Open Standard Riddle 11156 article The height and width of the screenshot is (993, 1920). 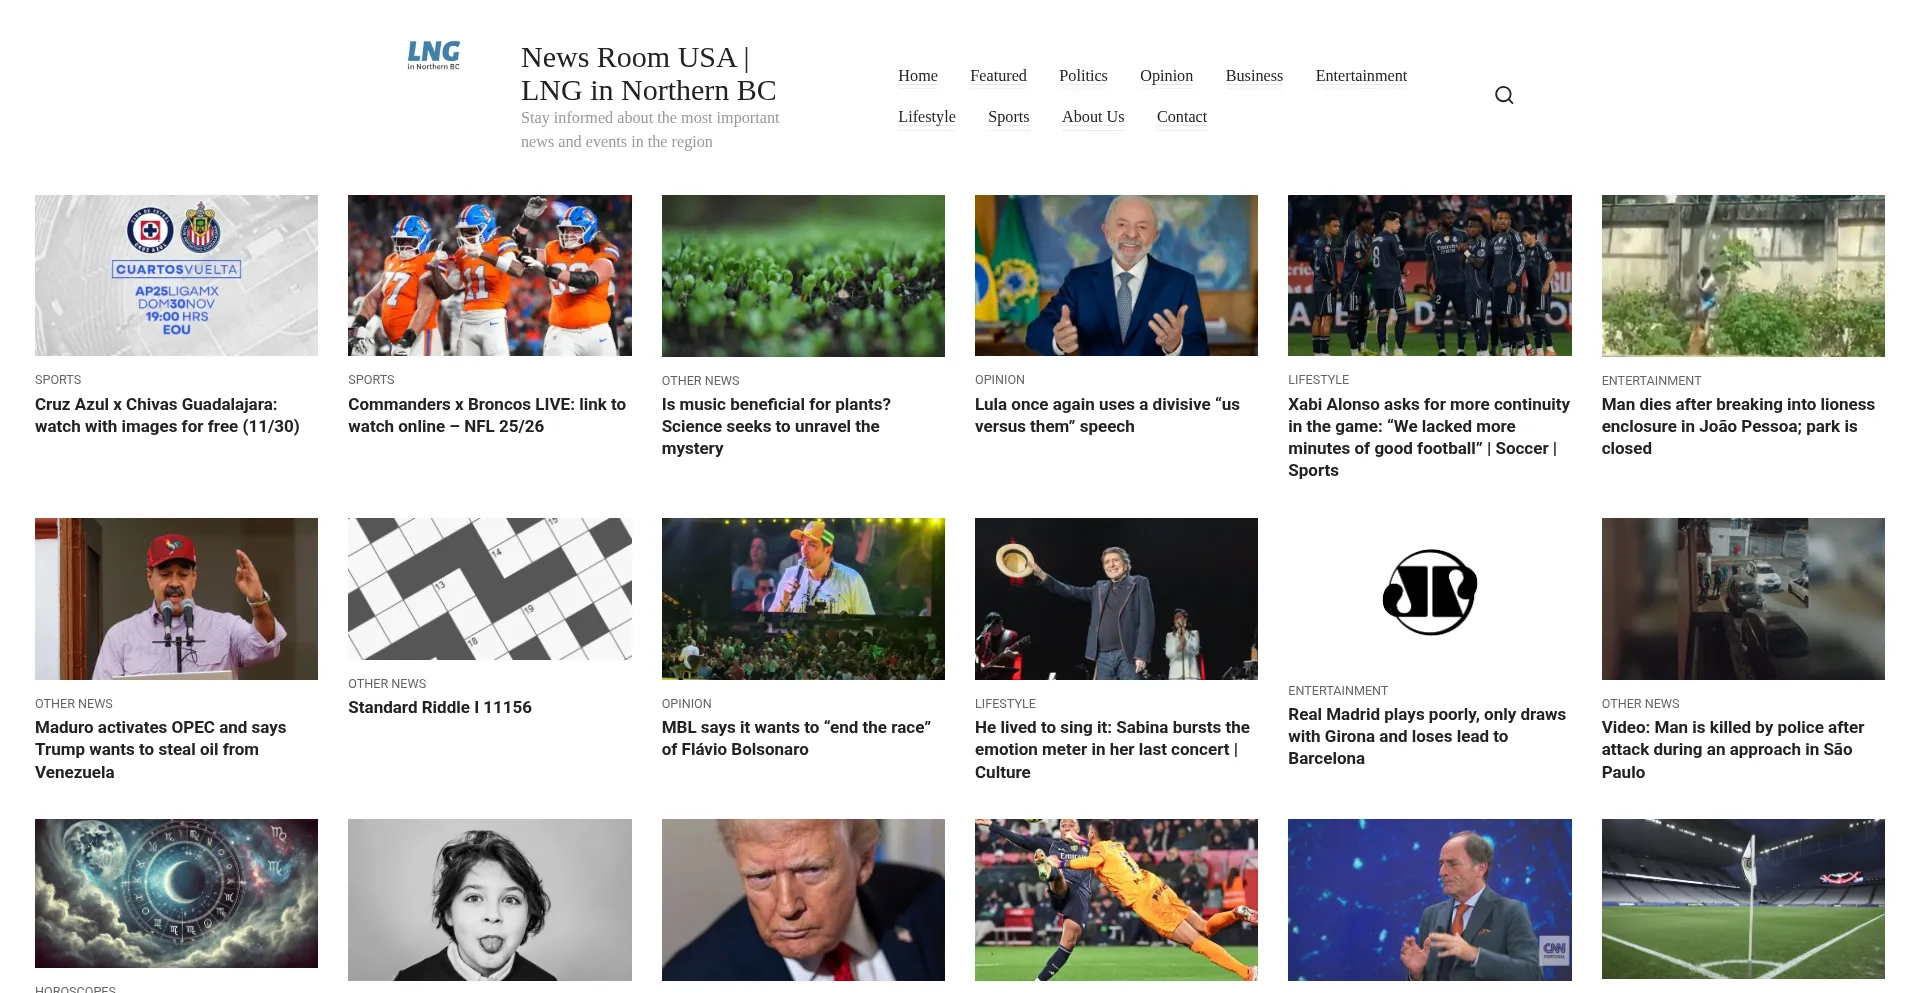click(440, 707)
